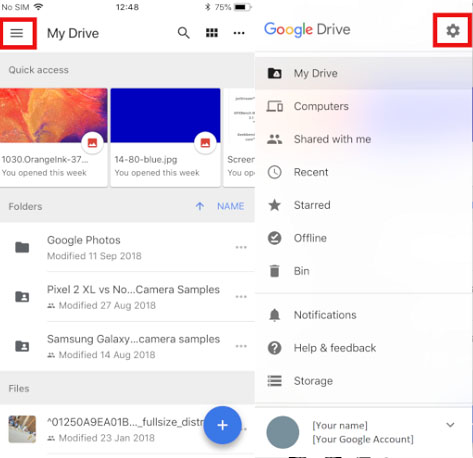Image resolution: width=473 pixels, height=458 pixels.
Task: Open the Google Photos folder name
Action: pyautogui.click(x=84, y=240)
